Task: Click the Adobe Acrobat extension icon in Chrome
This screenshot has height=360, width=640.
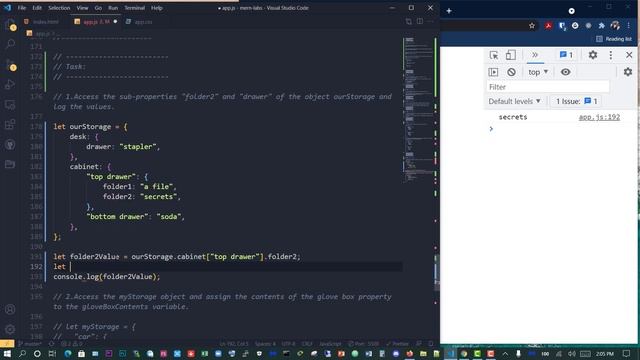Action: (x=548, y=26)
